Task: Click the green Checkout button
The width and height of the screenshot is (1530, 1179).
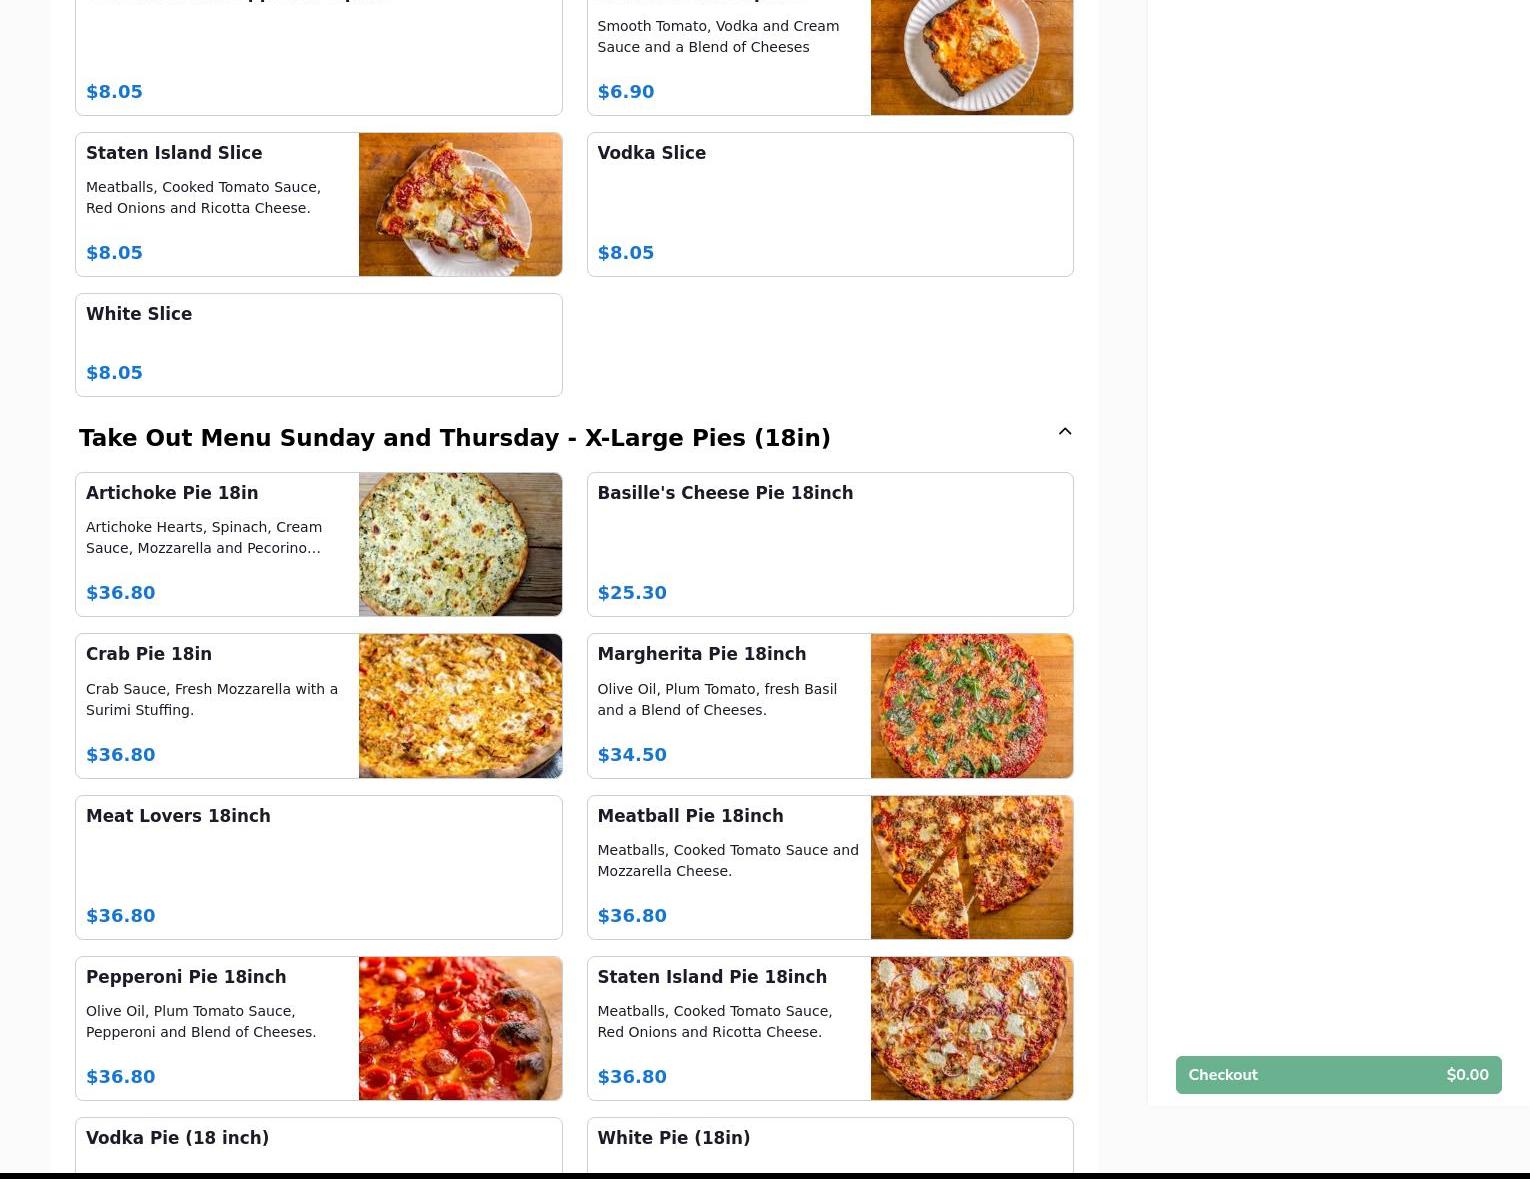Action: [1338, 1075]
